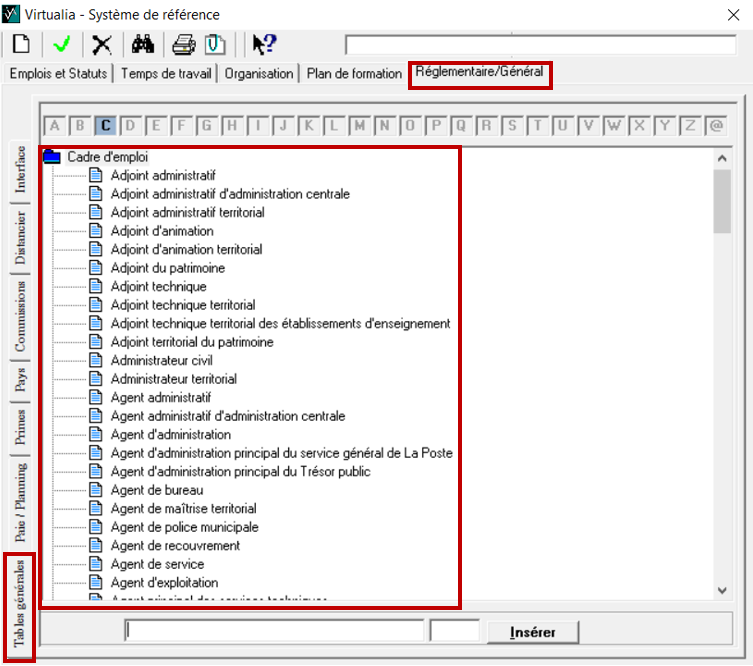The height and width of the screenshot is (666, 753).
Task: Open Paie / Planning vertical tab
Action: coord(20,501)
